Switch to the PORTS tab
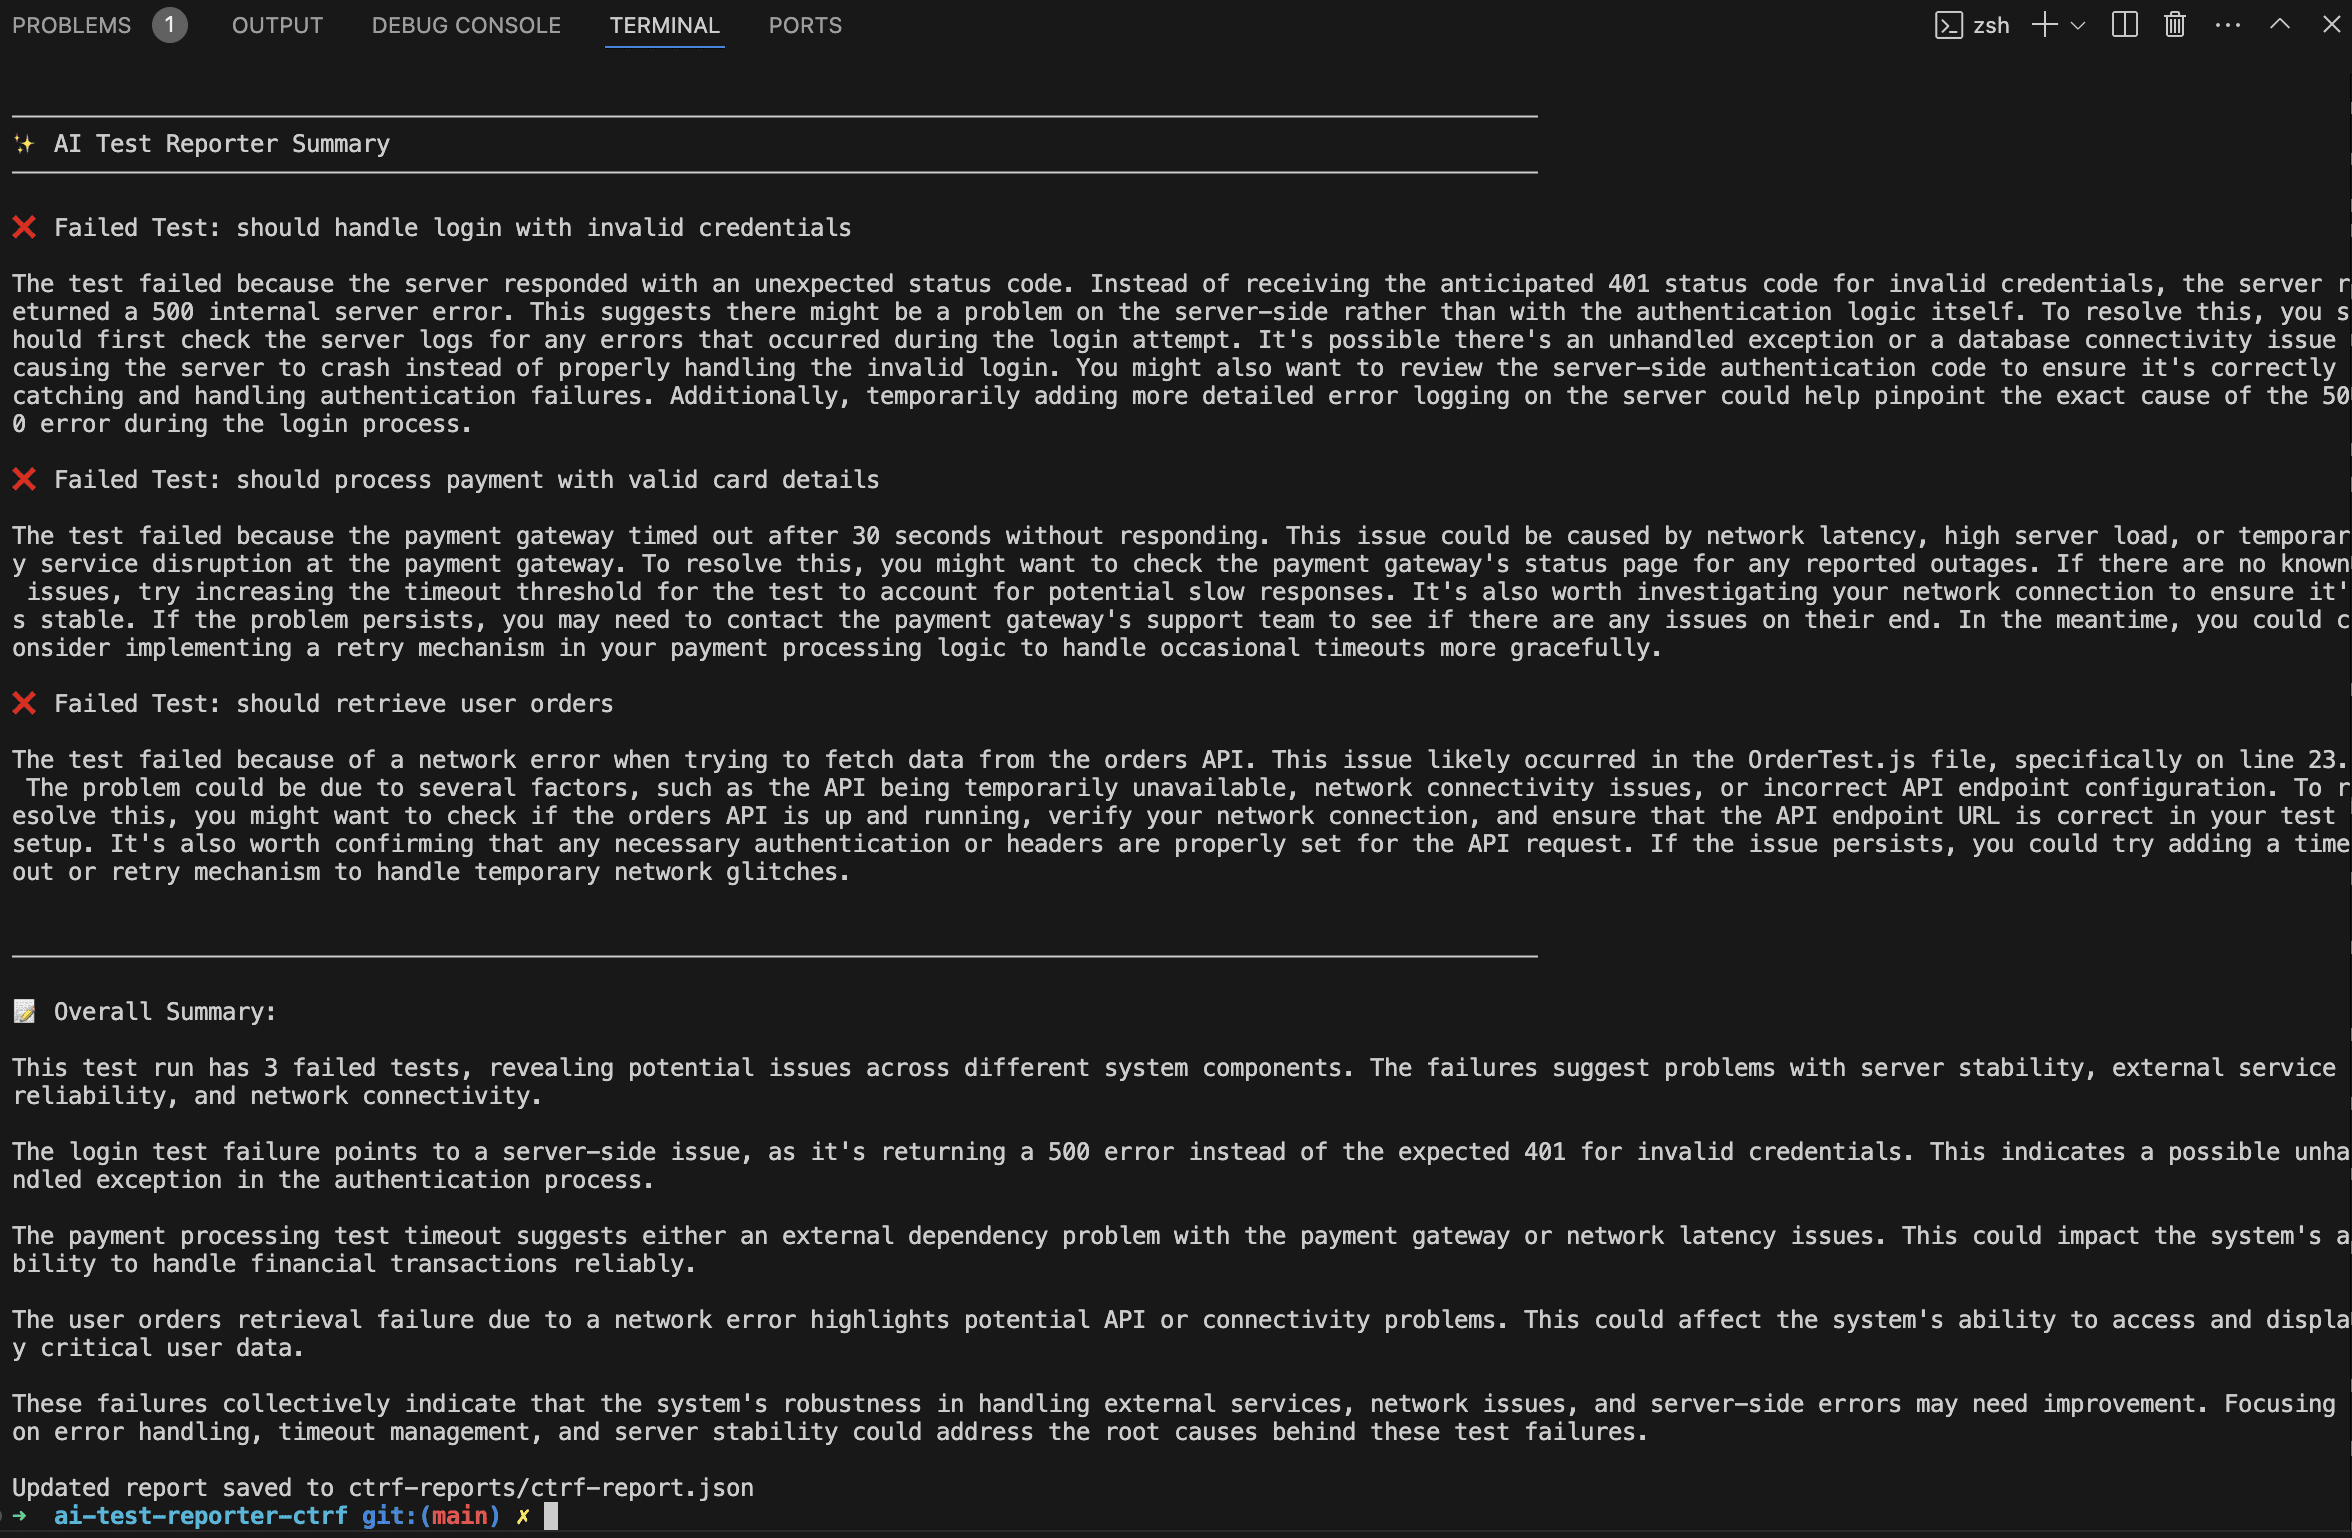Screen dimensions: 2352x1538 pos(805,25)
